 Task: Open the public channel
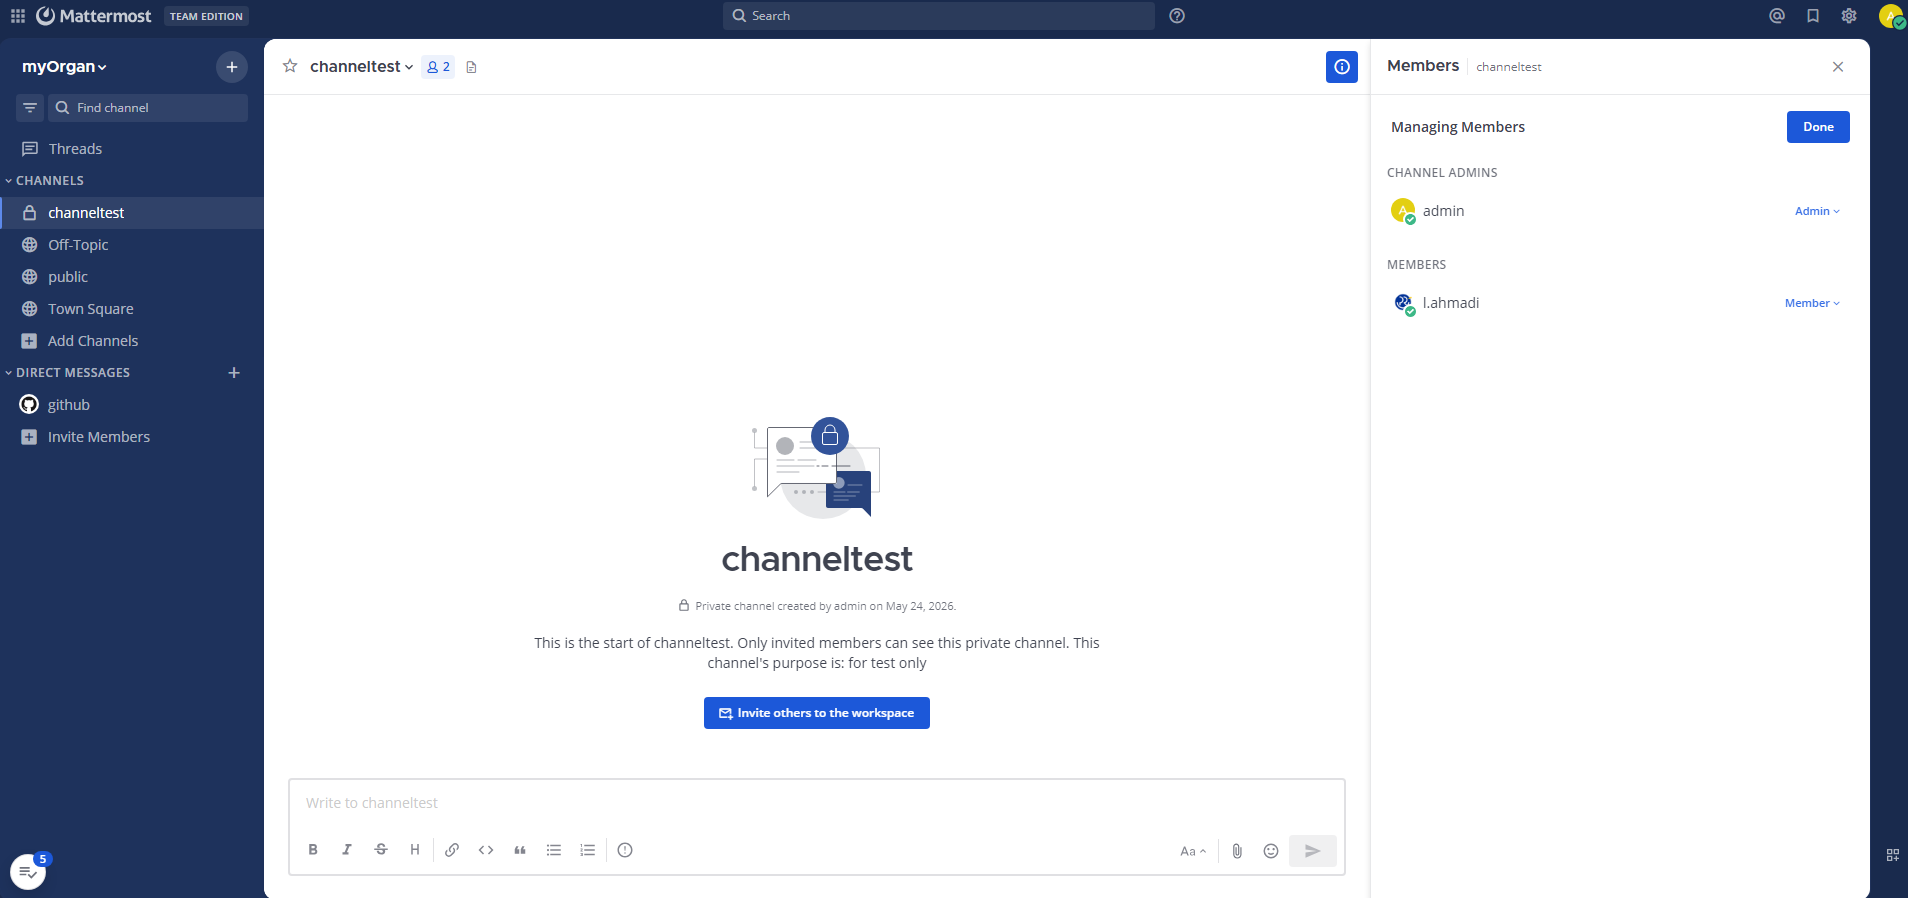click(132, 277)
